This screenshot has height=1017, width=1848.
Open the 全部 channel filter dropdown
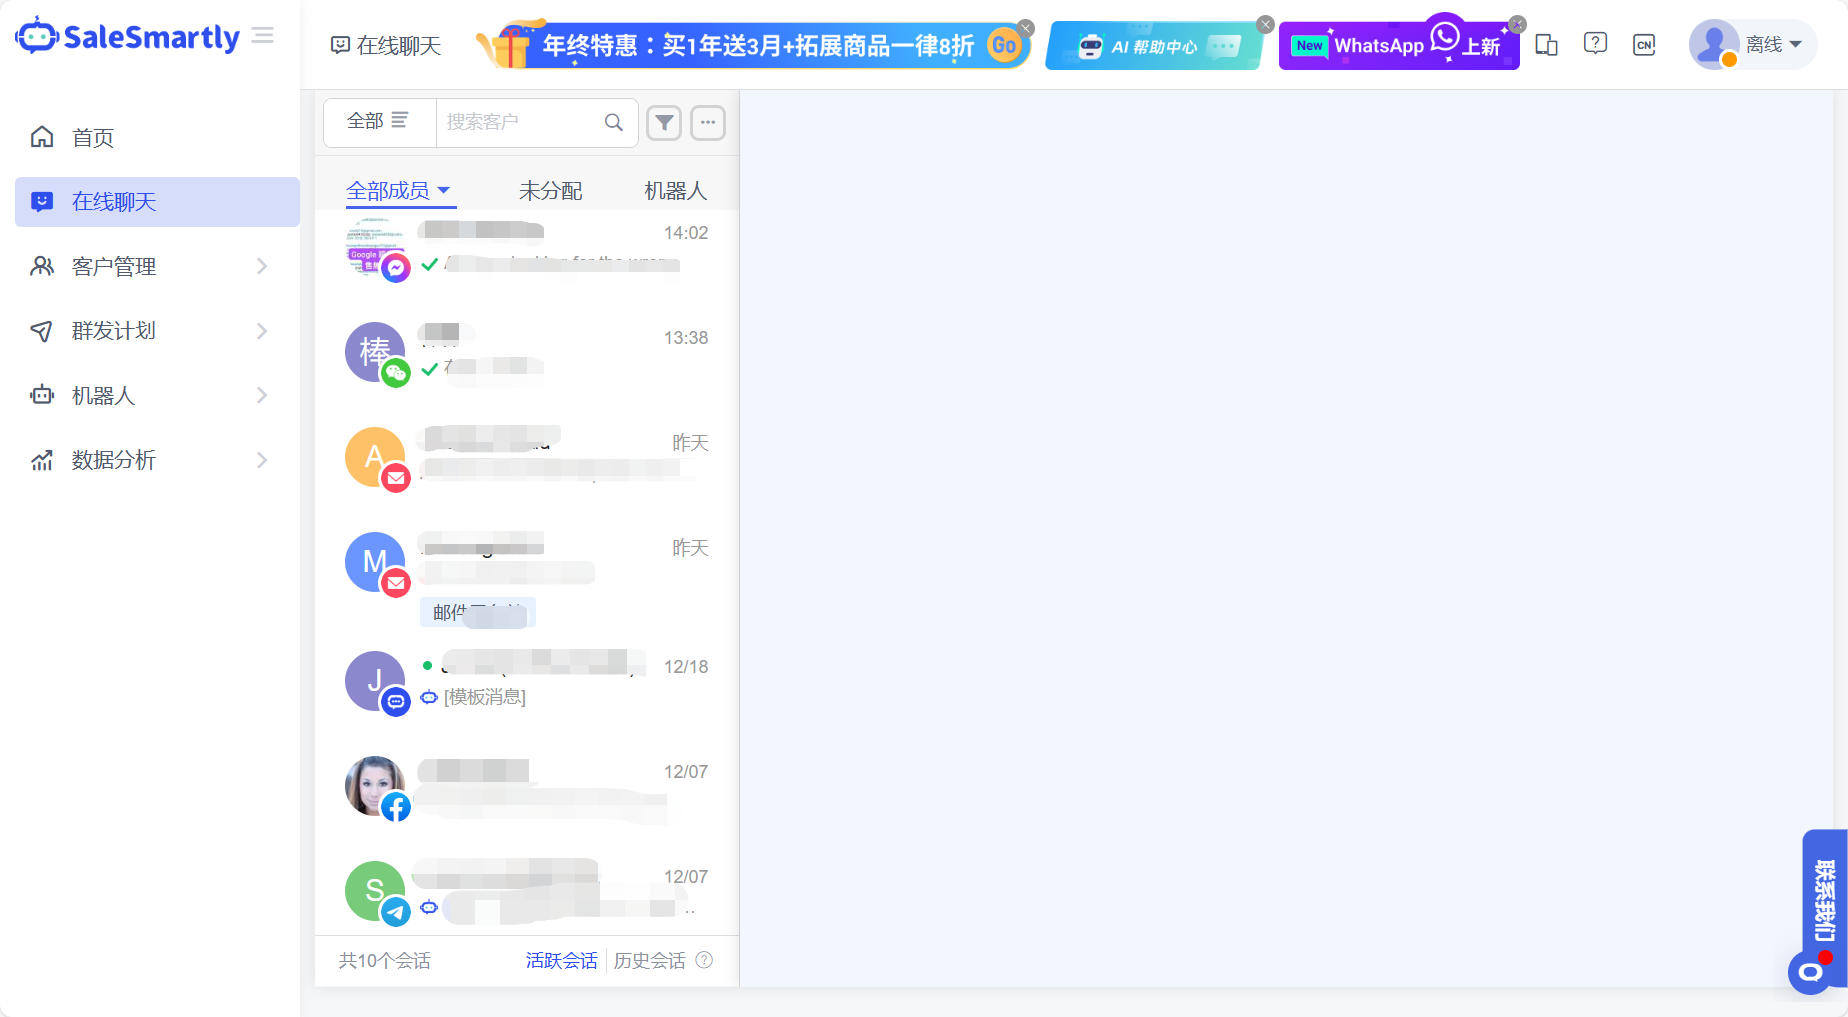click(x=378, y=122)
